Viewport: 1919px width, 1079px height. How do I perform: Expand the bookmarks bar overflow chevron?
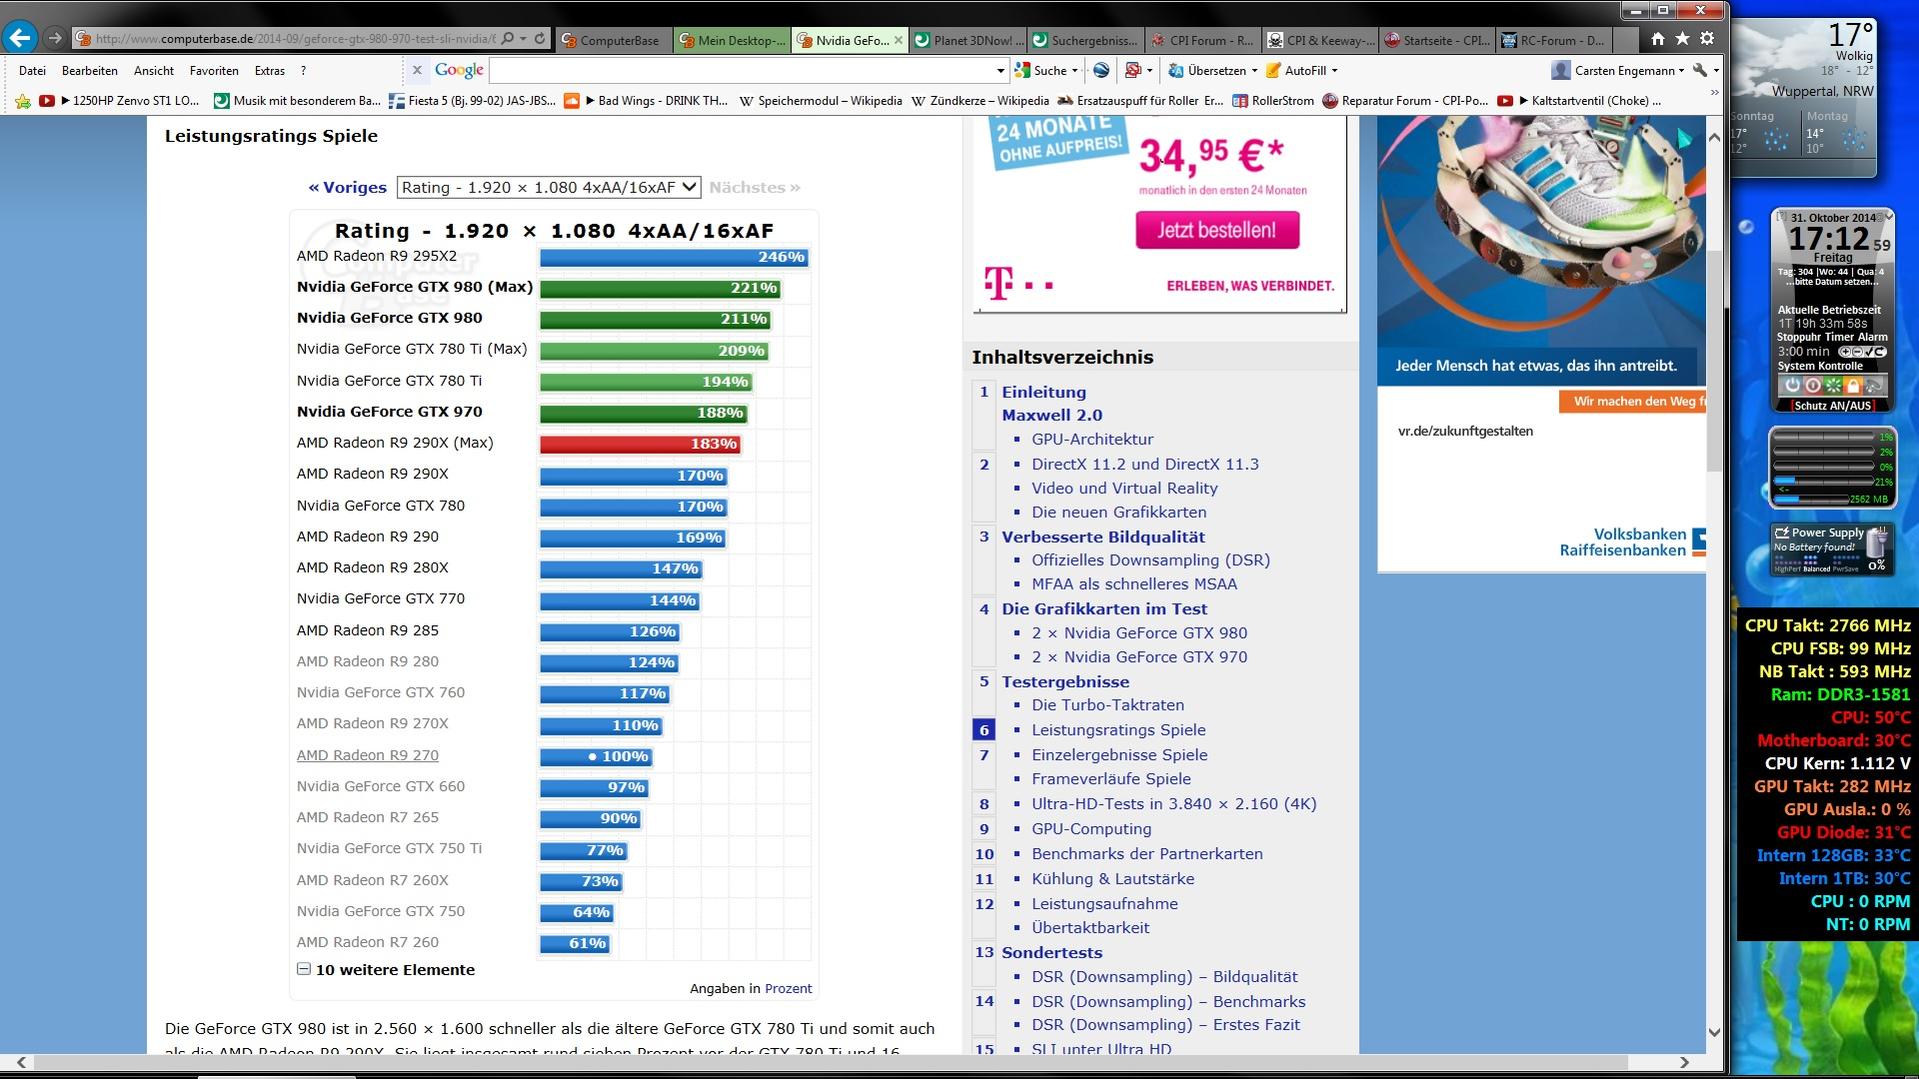[x=1714, y=93]
